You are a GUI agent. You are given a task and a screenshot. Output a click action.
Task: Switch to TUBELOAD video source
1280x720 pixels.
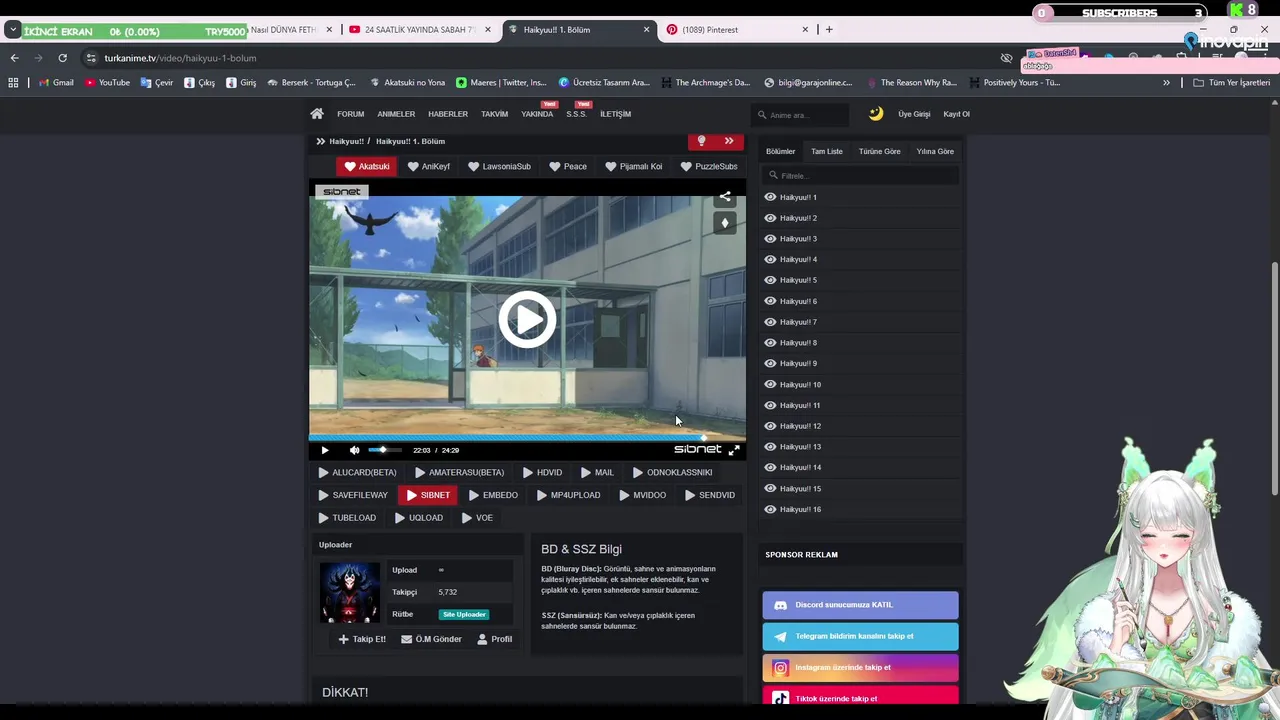[347, 518]
